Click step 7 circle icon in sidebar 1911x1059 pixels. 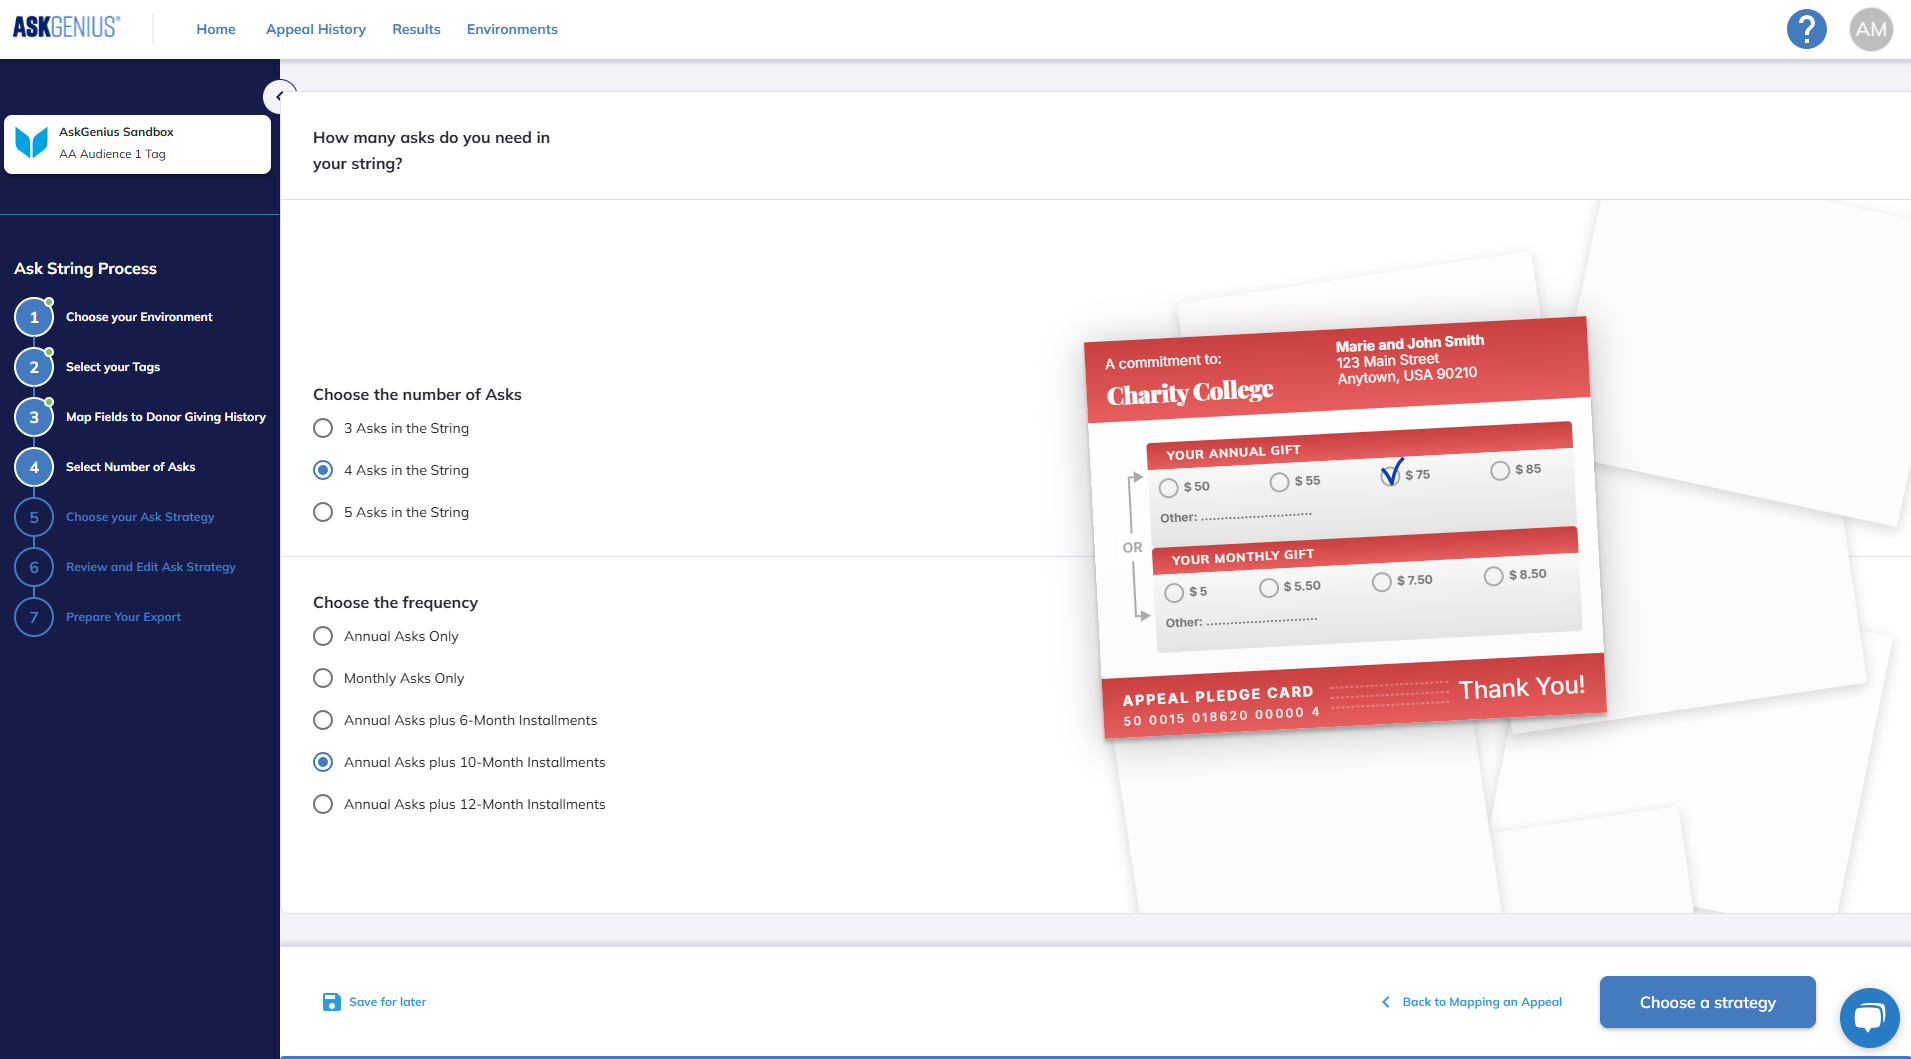tap(34, 617)
